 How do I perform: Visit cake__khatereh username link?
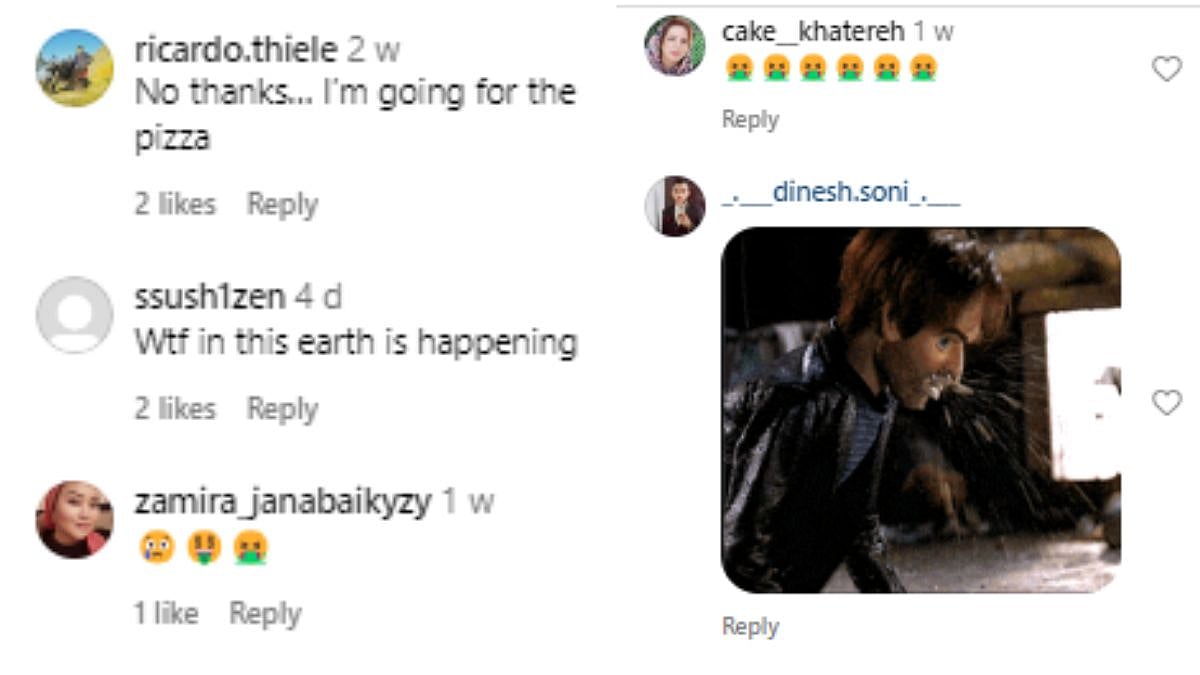point(813,32)
